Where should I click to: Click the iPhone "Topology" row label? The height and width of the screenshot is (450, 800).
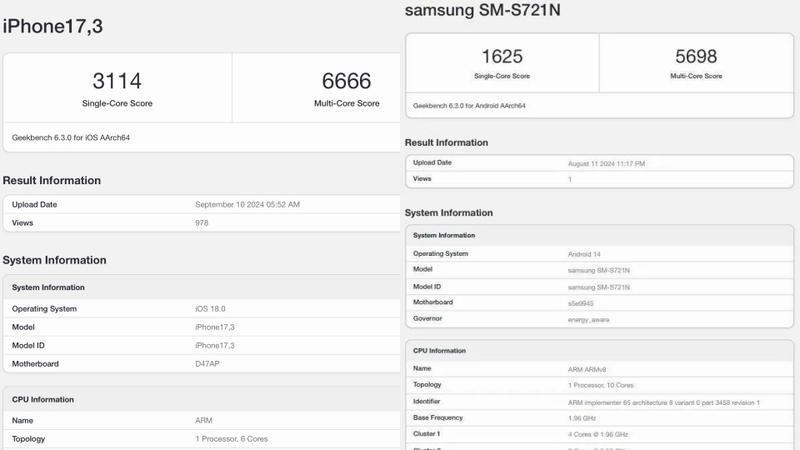click(x=29, y=438)
